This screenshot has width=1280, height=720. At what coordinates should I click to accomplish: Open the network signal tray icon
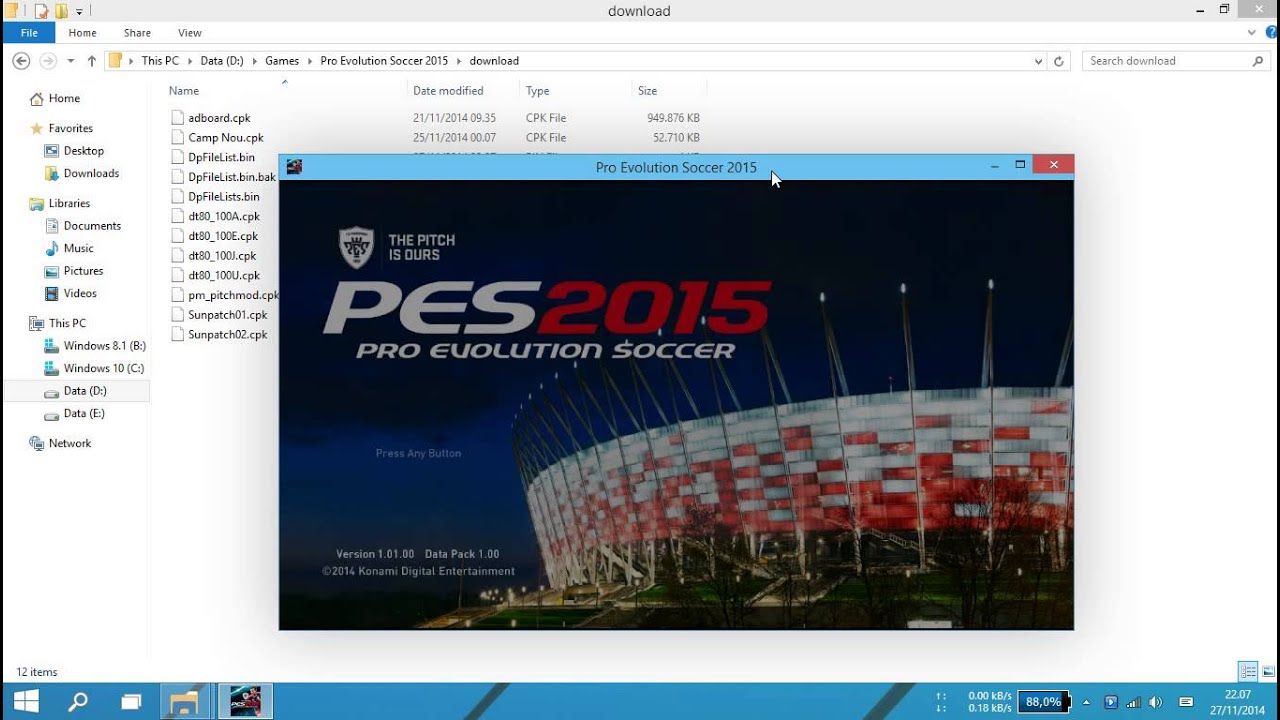point(1134,702)
